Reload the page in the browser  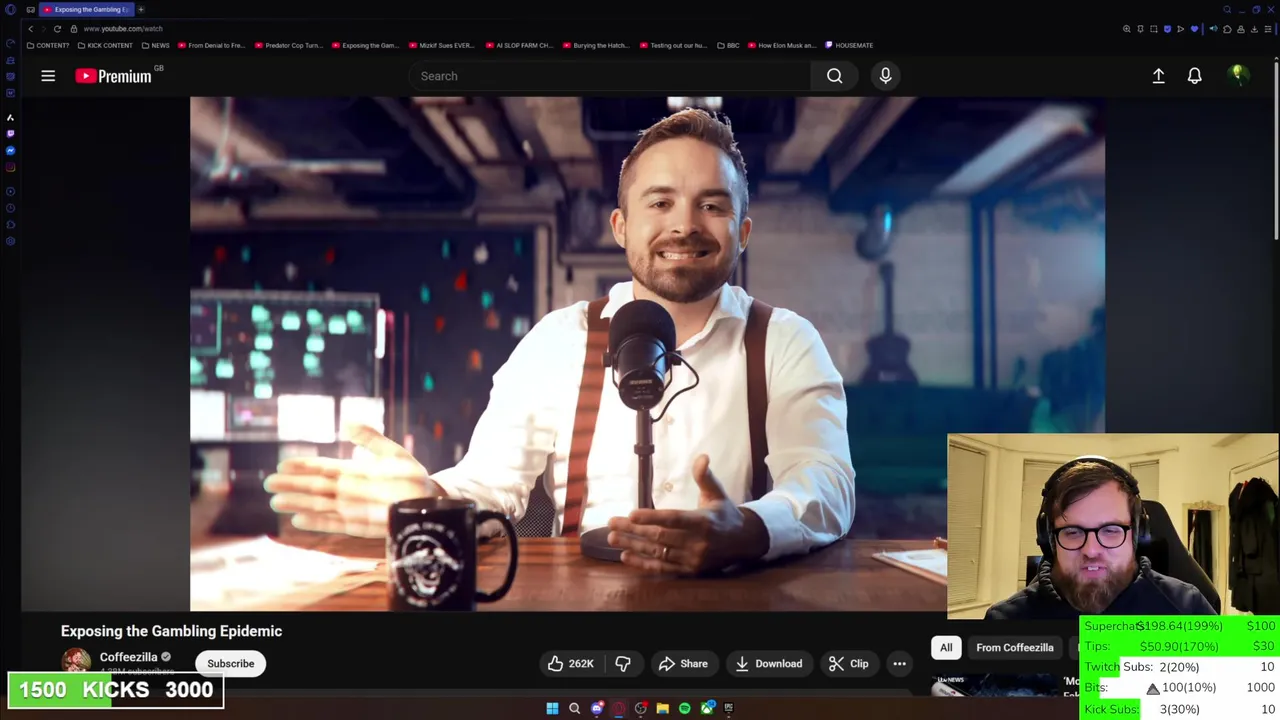click(57, 29)
